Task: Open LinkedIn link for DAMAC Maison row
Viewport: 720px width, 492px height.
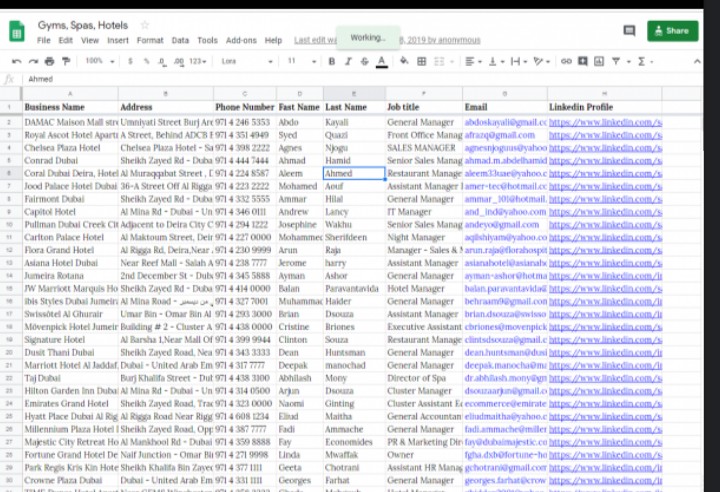Action: tap(604, 122)
